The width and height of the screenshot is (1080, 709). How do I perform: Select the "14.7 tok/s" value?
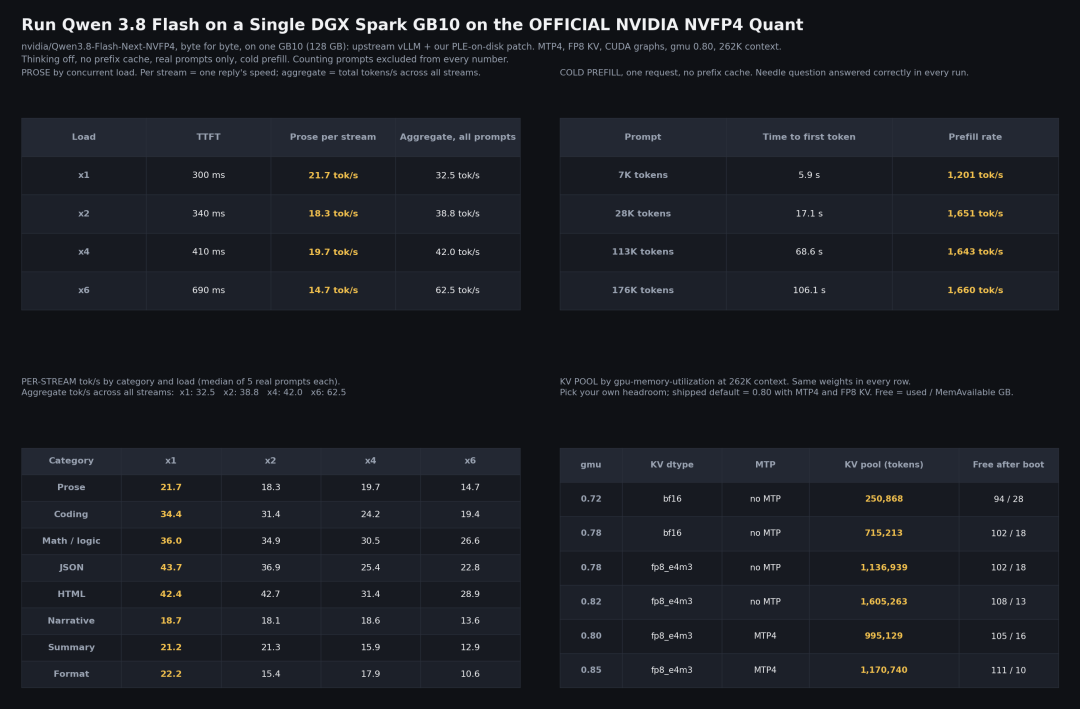pos(333,290)
